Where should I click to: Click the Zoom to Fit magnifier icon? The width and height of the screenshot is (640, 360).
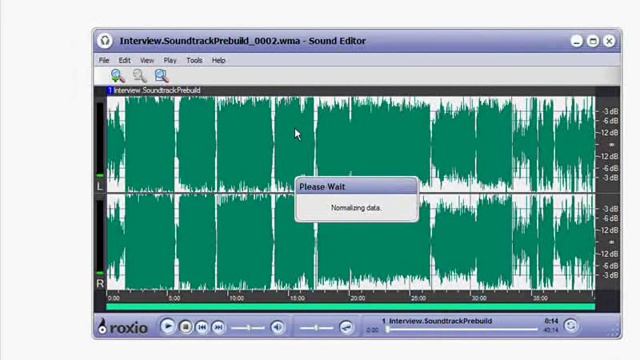click(161, 76)
